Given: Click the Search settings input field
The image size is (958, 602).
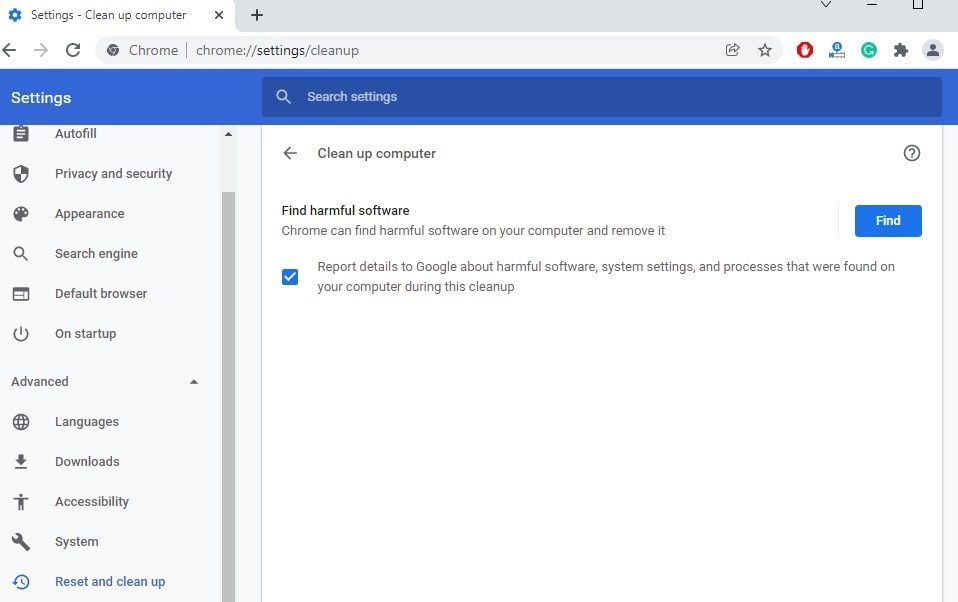Looking at the screenshot, I should click(600, 97).
